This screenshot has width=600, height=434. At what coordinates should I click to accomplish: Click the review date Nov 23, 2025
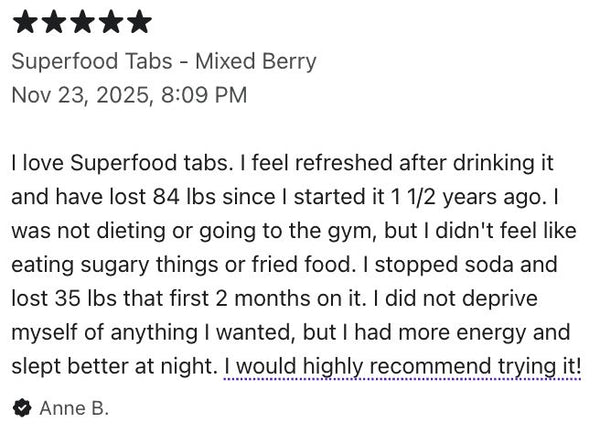82,96
